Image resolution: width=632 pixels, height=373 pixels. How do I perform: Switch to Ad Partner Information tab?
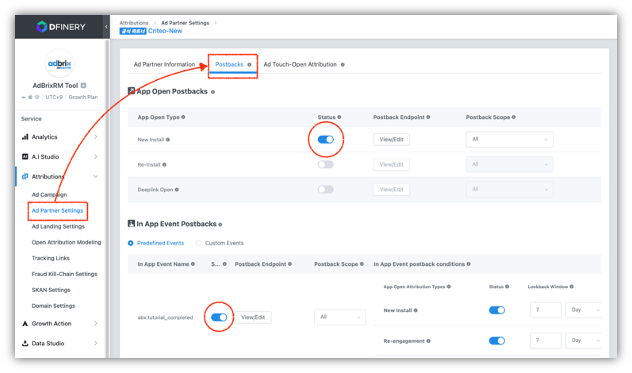click(x=164, y=65)
